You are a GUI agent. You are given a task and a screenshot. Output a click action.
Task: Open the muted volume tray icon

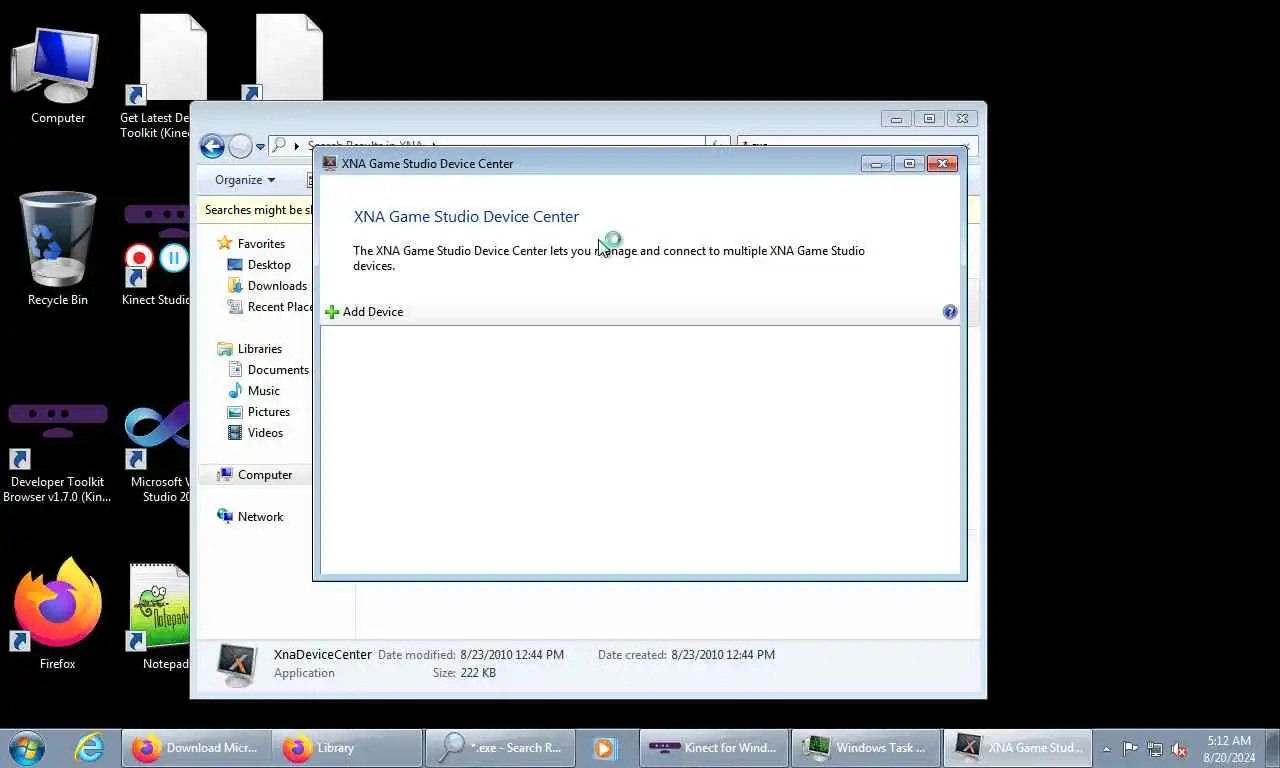click(1180, 748)
